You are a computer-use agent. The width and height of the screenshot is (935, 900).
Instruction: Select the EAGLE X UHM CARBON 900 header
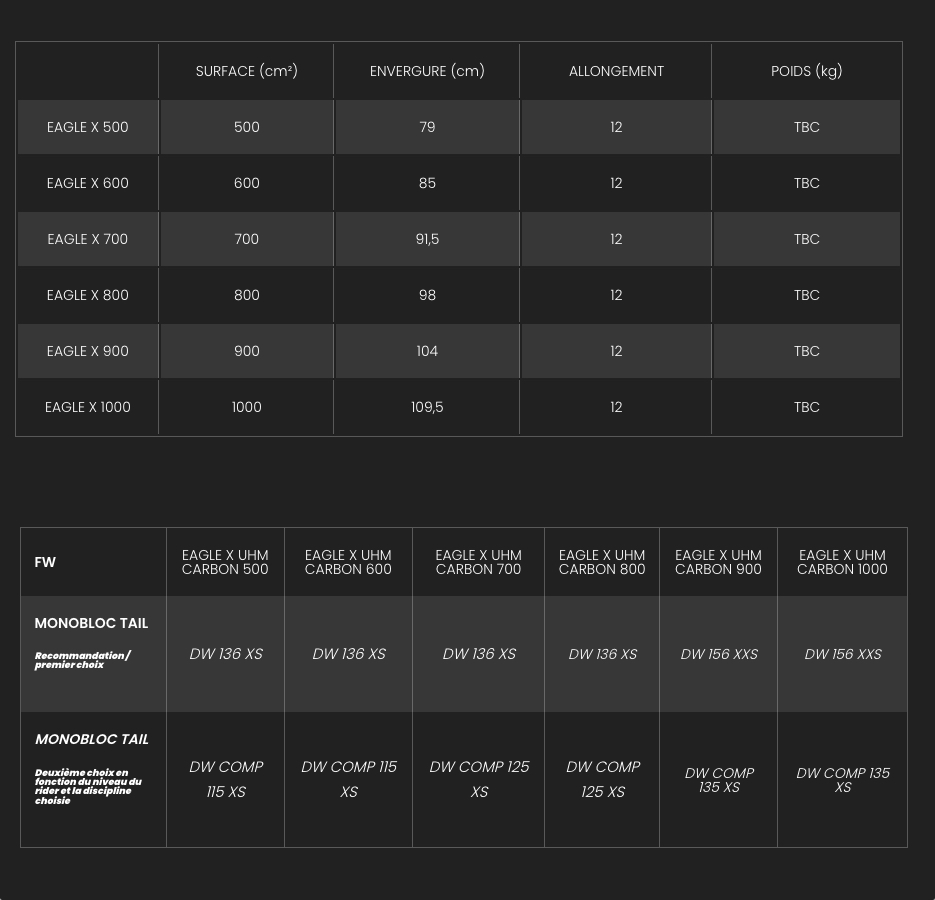point(718,562)
